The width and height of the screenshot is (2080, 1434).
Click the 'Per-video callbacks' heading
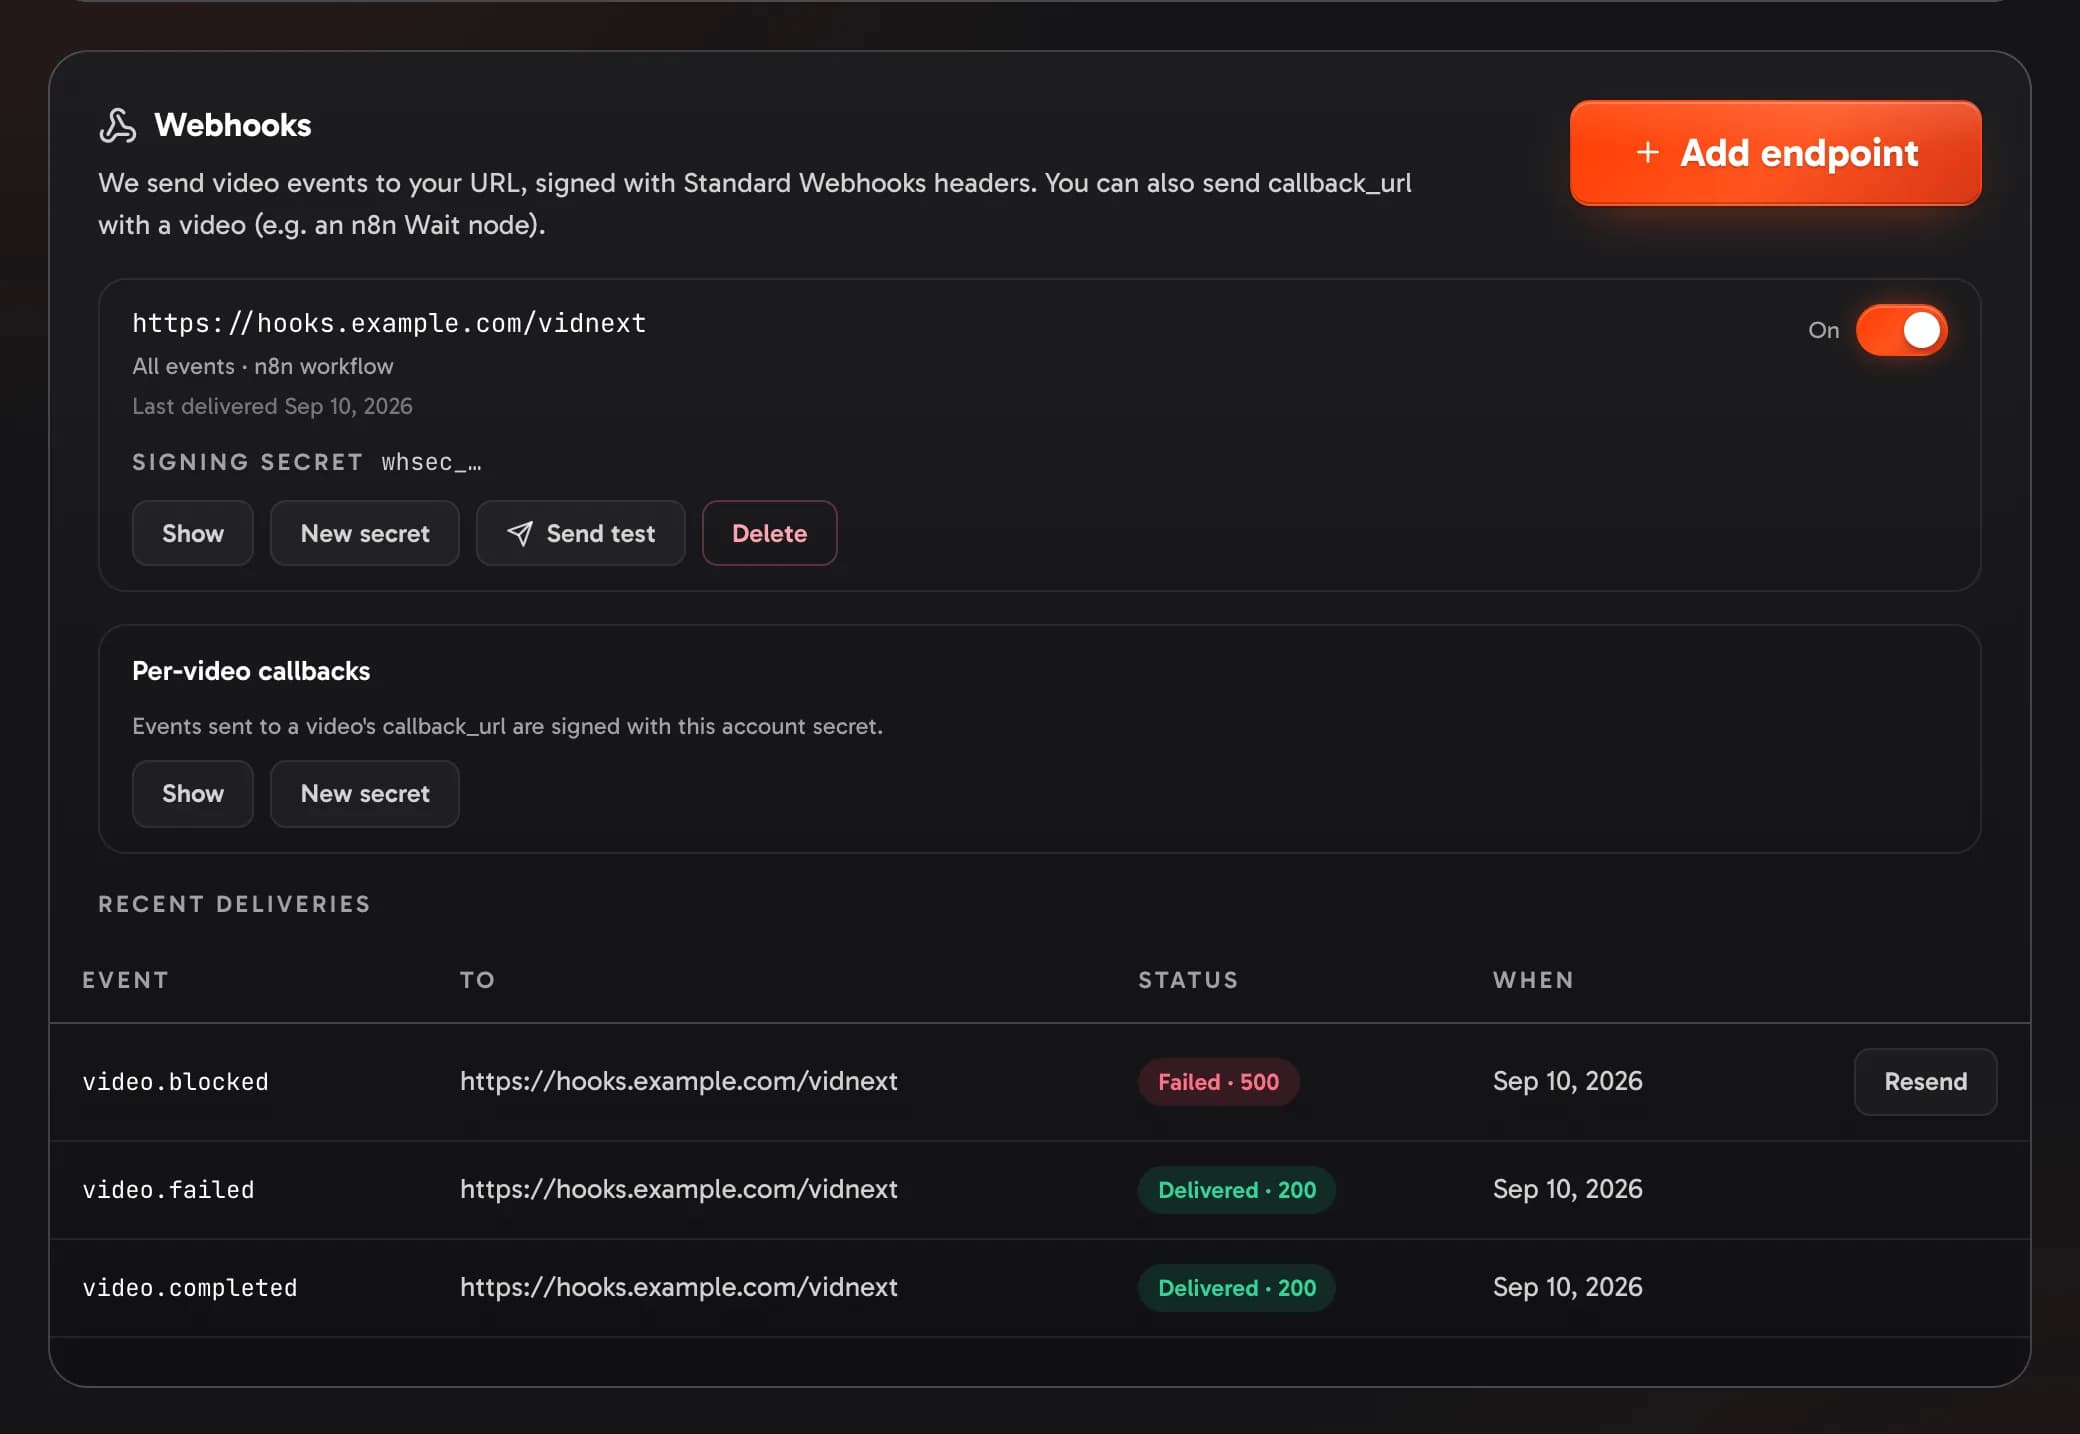(x=251, y=671)
